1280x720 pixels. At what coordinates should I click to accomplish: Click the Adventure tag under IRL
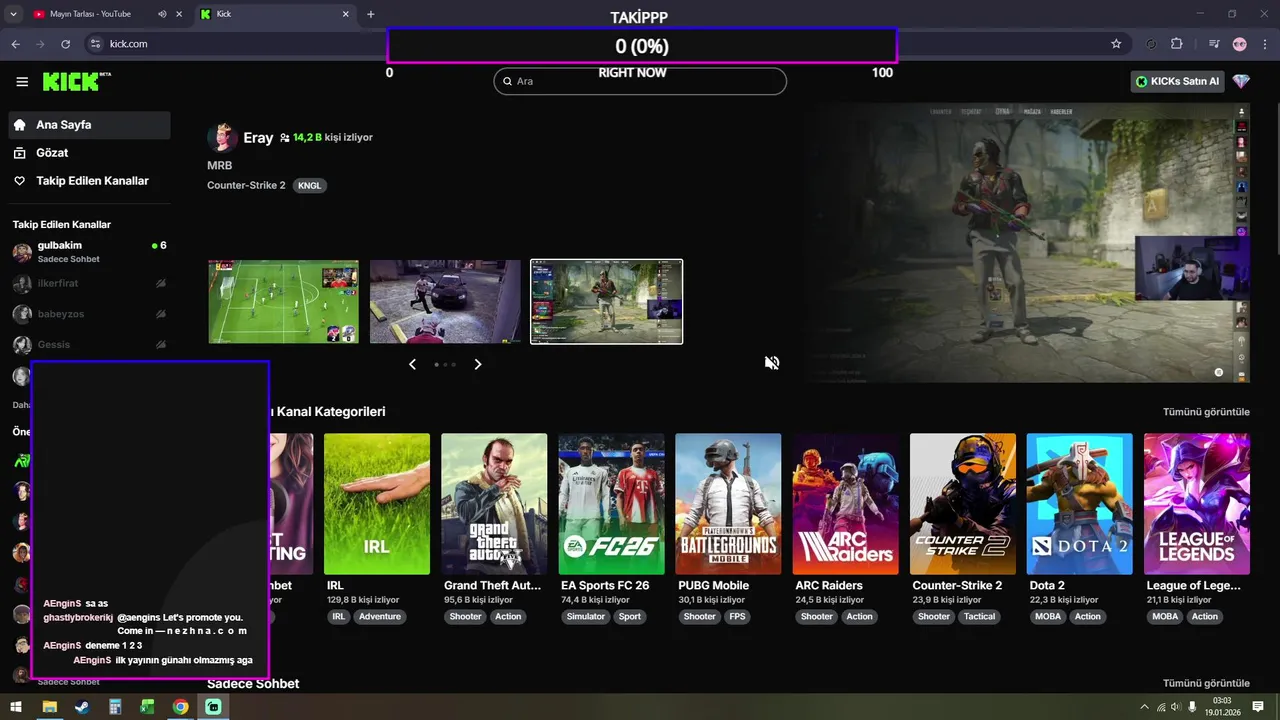tap(380, 617)
